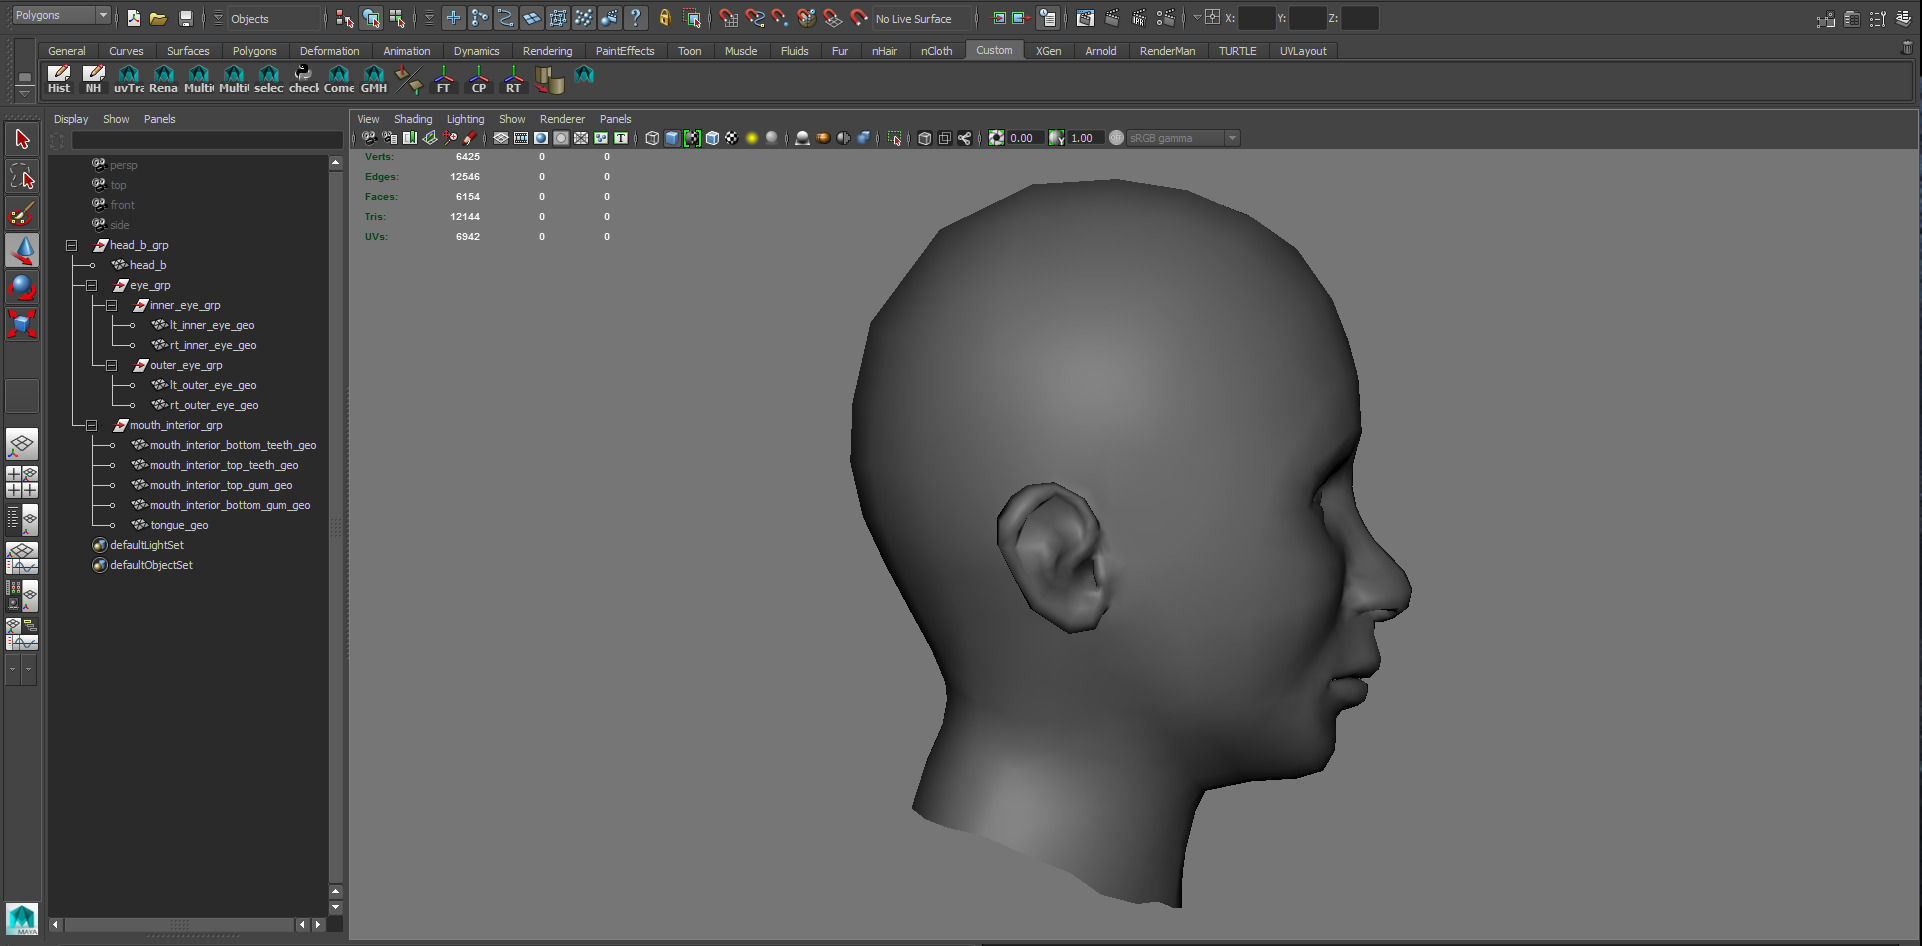
Task: Toggle smooth shade all blue cube
Action: [672, 138]
